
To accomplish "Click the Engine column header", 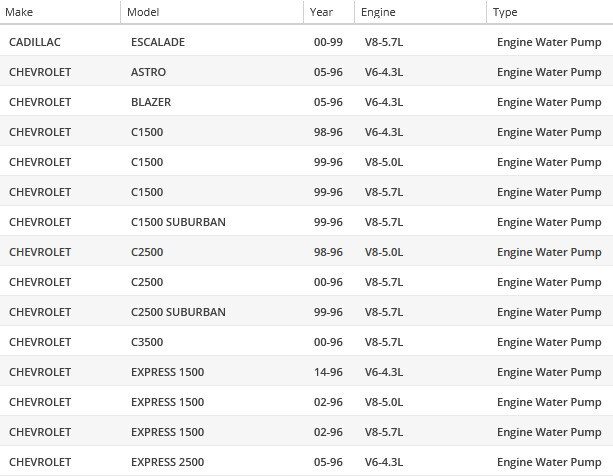I will (378, 12).
